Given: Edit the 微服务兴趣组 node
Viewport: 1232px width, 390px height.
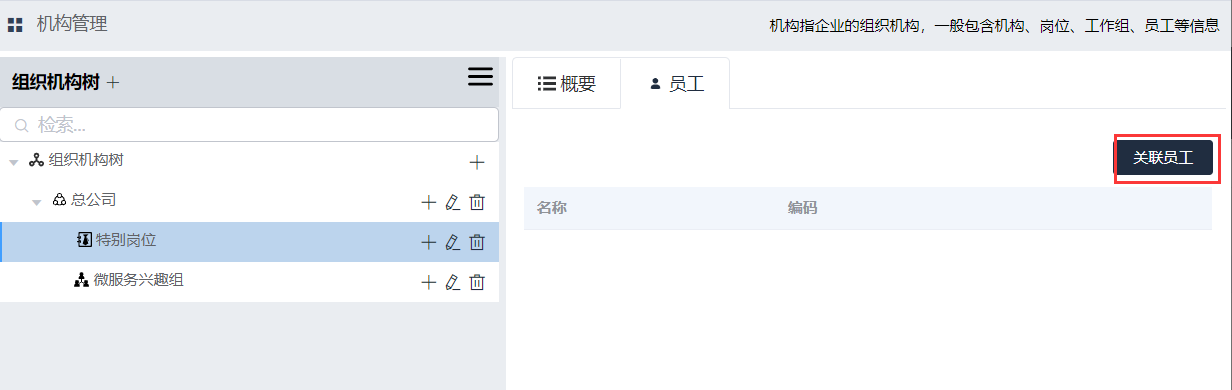Looking at the screenshot, I should click(453, 282).
